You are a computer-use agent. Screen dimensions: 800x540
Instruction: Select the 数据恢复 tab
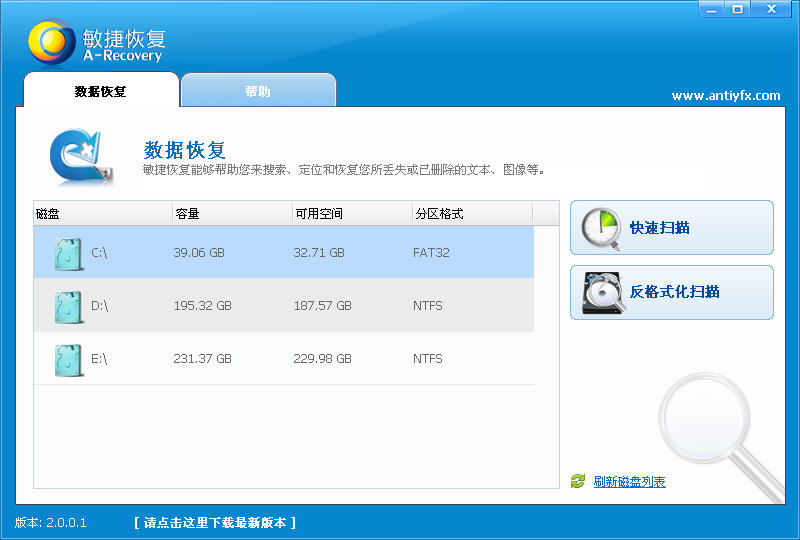click(100, 91)
